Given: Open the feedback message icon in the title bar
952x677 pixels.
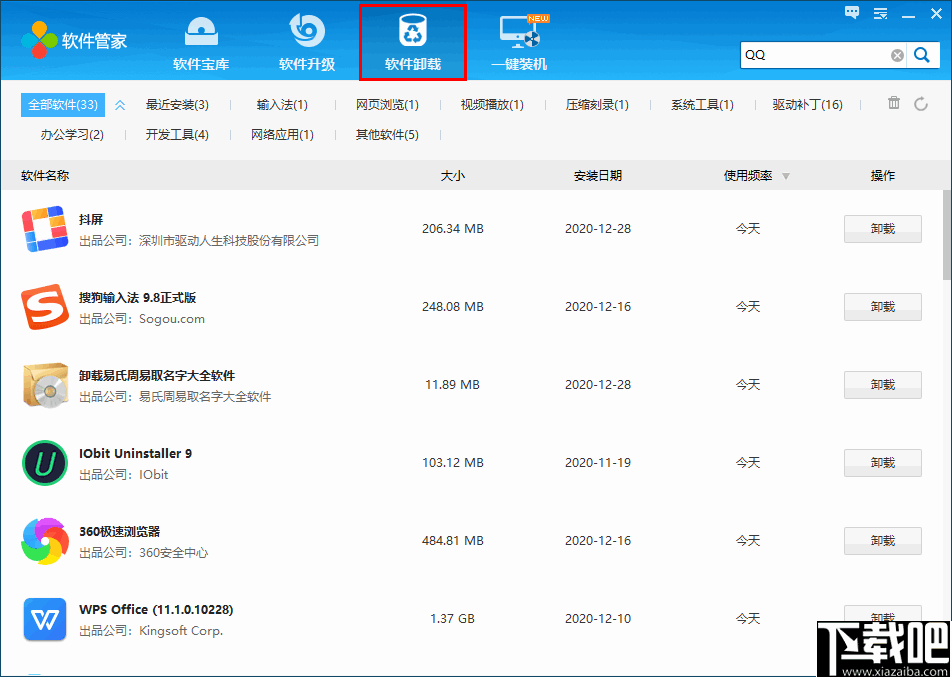Looking at the screenshot, I should tap(852, 12).
